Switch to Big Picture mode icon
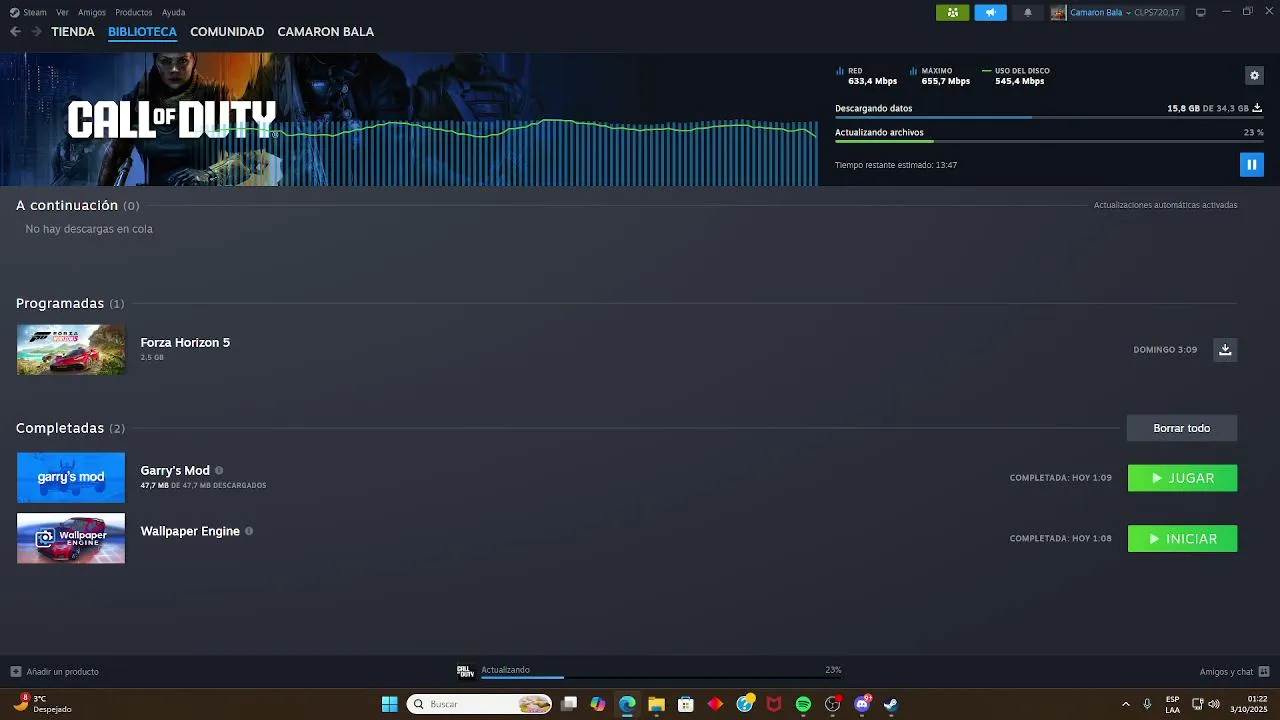Viewport: 1280px width, 720px height. (1201, 12)
